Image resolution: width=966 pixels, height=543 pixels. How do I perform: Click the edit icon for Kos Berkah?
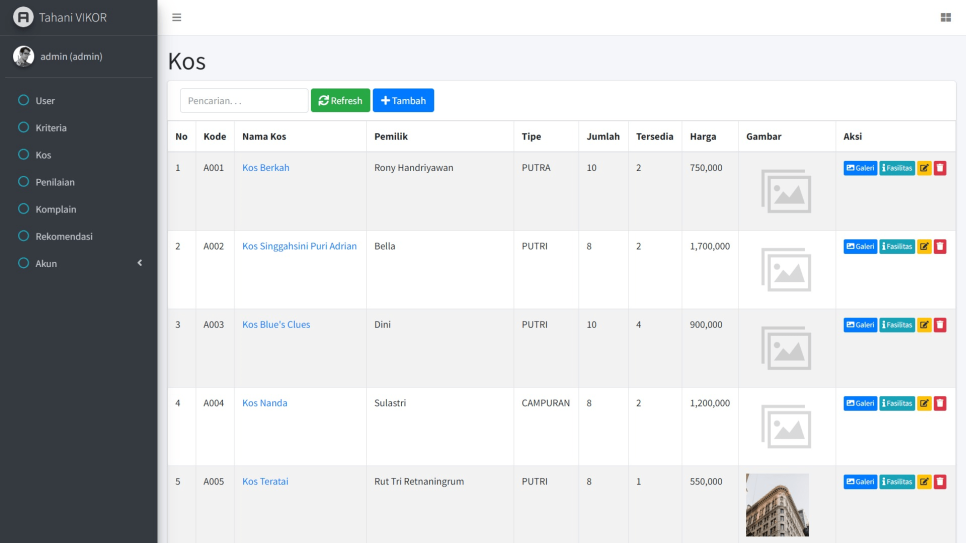click(924, 168)
